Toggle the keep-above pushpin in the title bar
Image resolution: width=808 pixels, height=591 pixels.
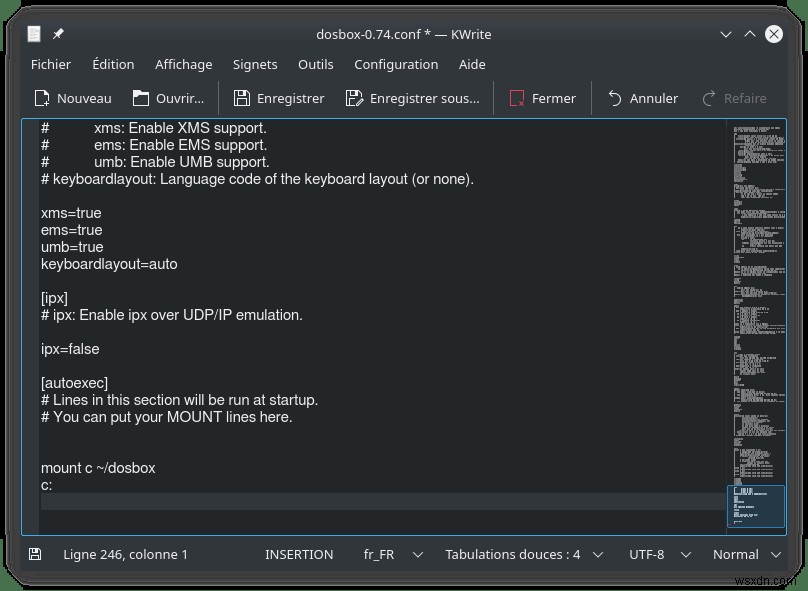click(57, 33)
